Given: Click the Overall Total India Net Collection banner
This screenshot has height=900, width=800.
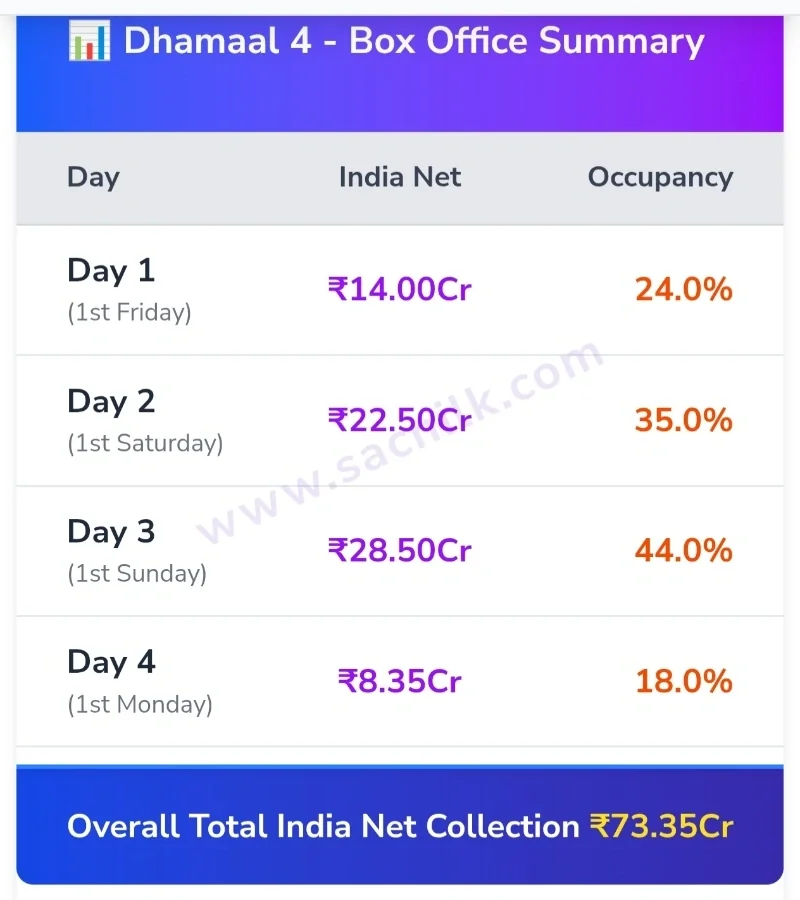Looking at the screenshot, I should click(x=400, y=825).
